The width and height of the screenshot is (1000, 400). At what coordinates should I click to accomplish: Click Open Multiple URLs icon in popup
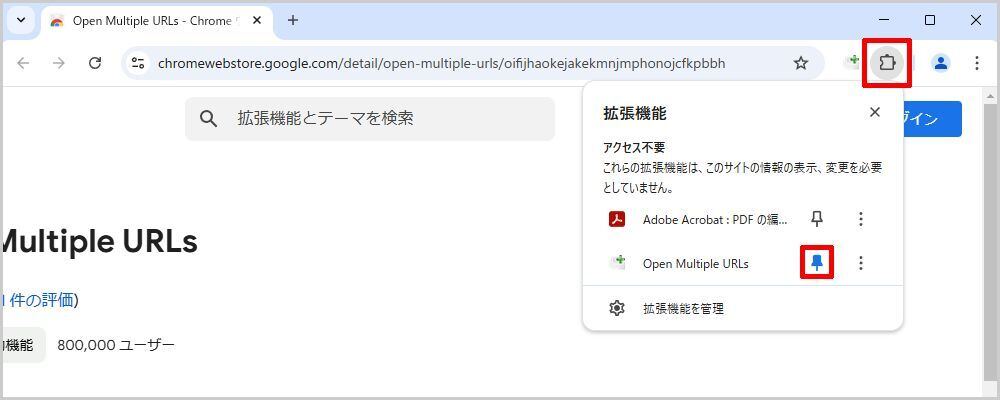(x=617, y=262)
